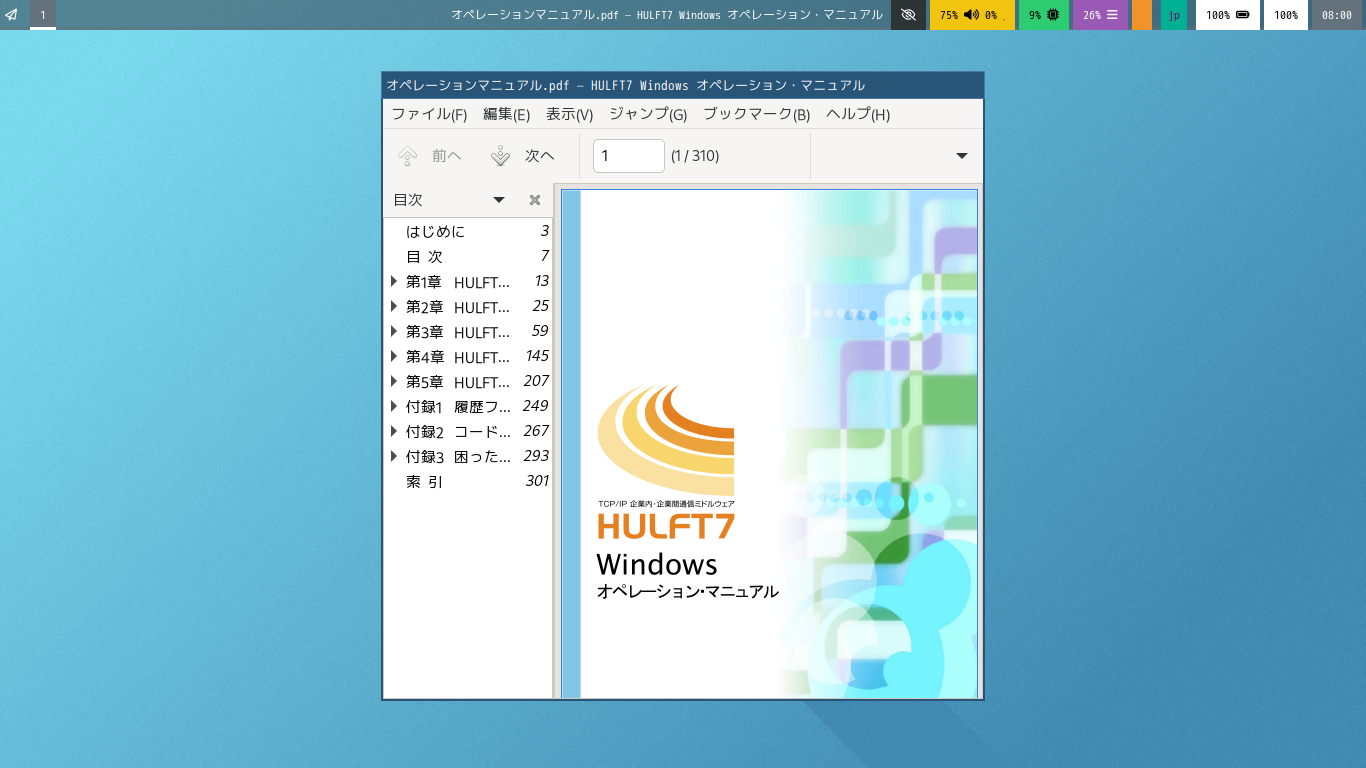Screen dimensions: 1366x768
Task: Open the ヘルプ(H) menu
Action: [858, 114]
